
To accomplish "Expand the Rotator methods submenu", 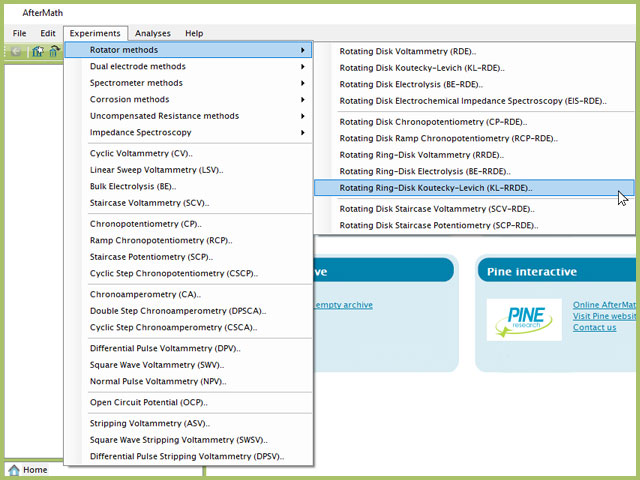I will [189, 50].
